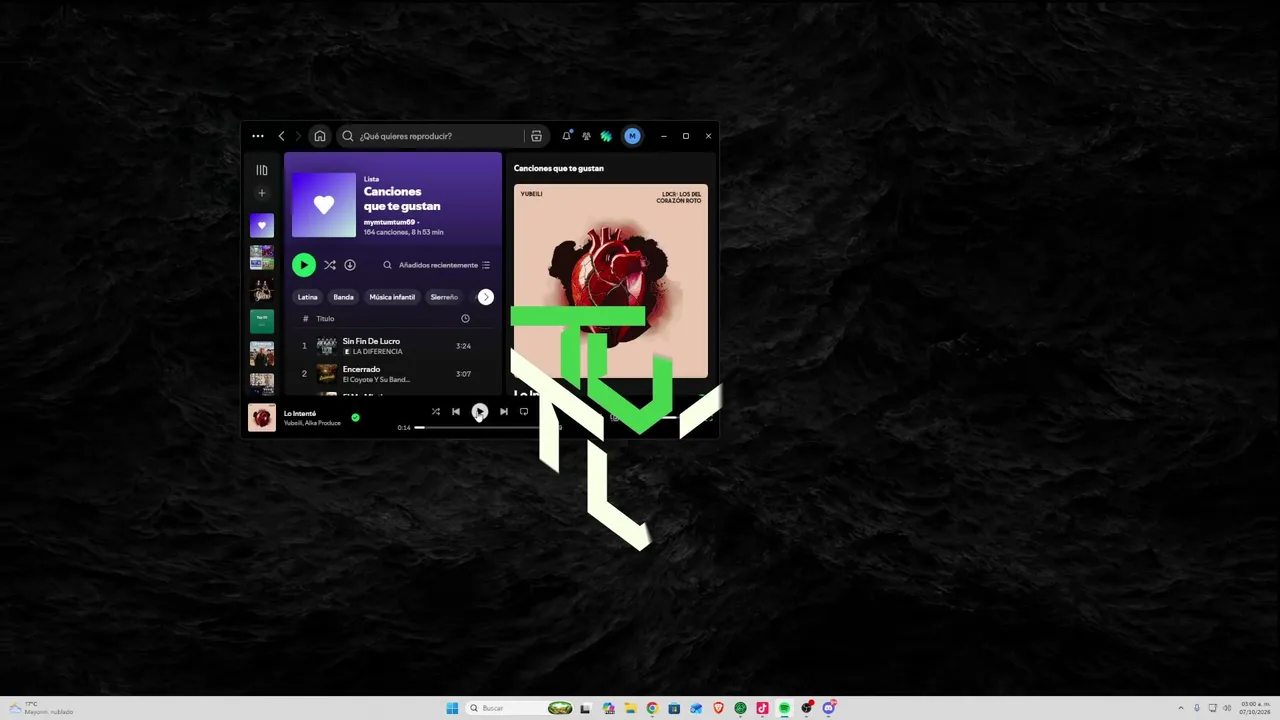
Task: Open artist El Coyote Y Su Banda link
Action: pyautogui.click(x=376, y=380)
